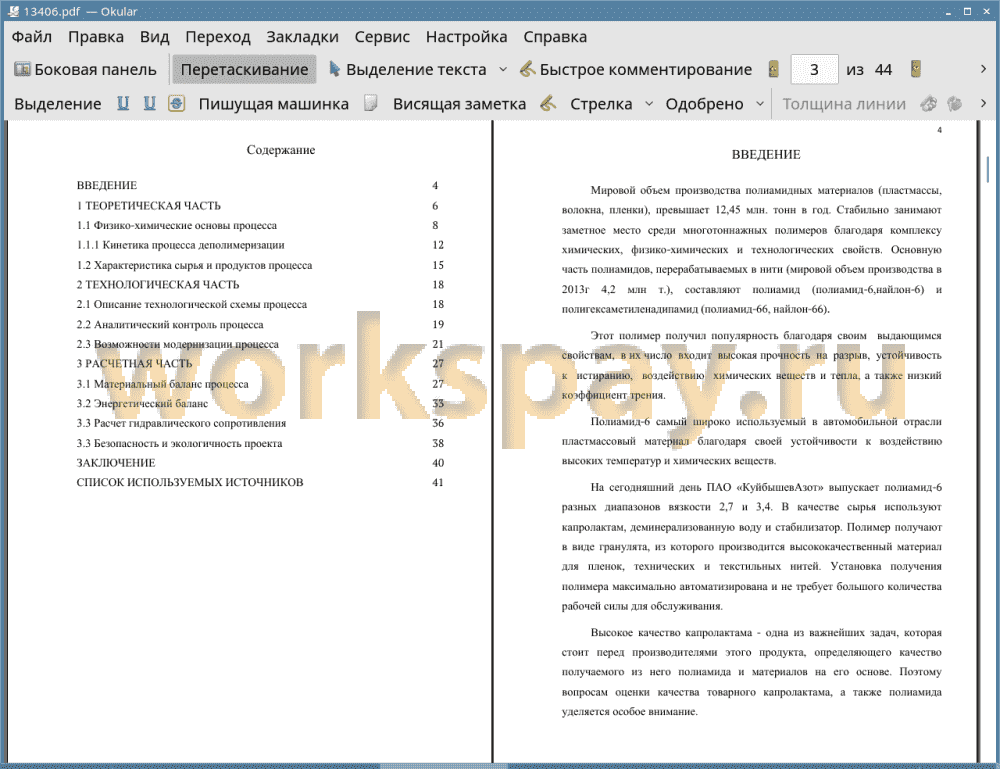1000x769 pixels.
Task: Switch to Перетаскивание browse mode
Action: pyautogui.click(x=244, y=70)
